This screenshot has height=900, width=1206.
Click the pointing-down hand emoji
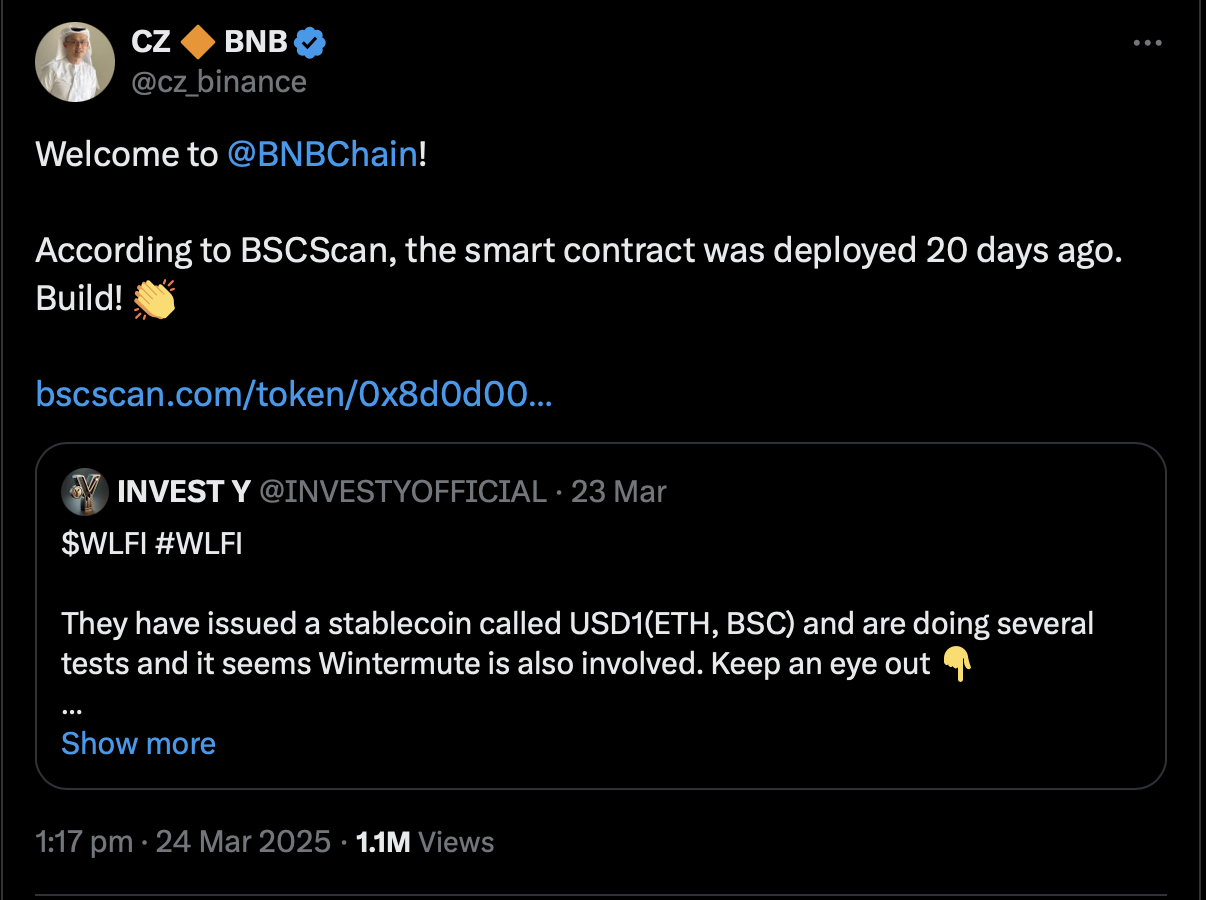956,664
